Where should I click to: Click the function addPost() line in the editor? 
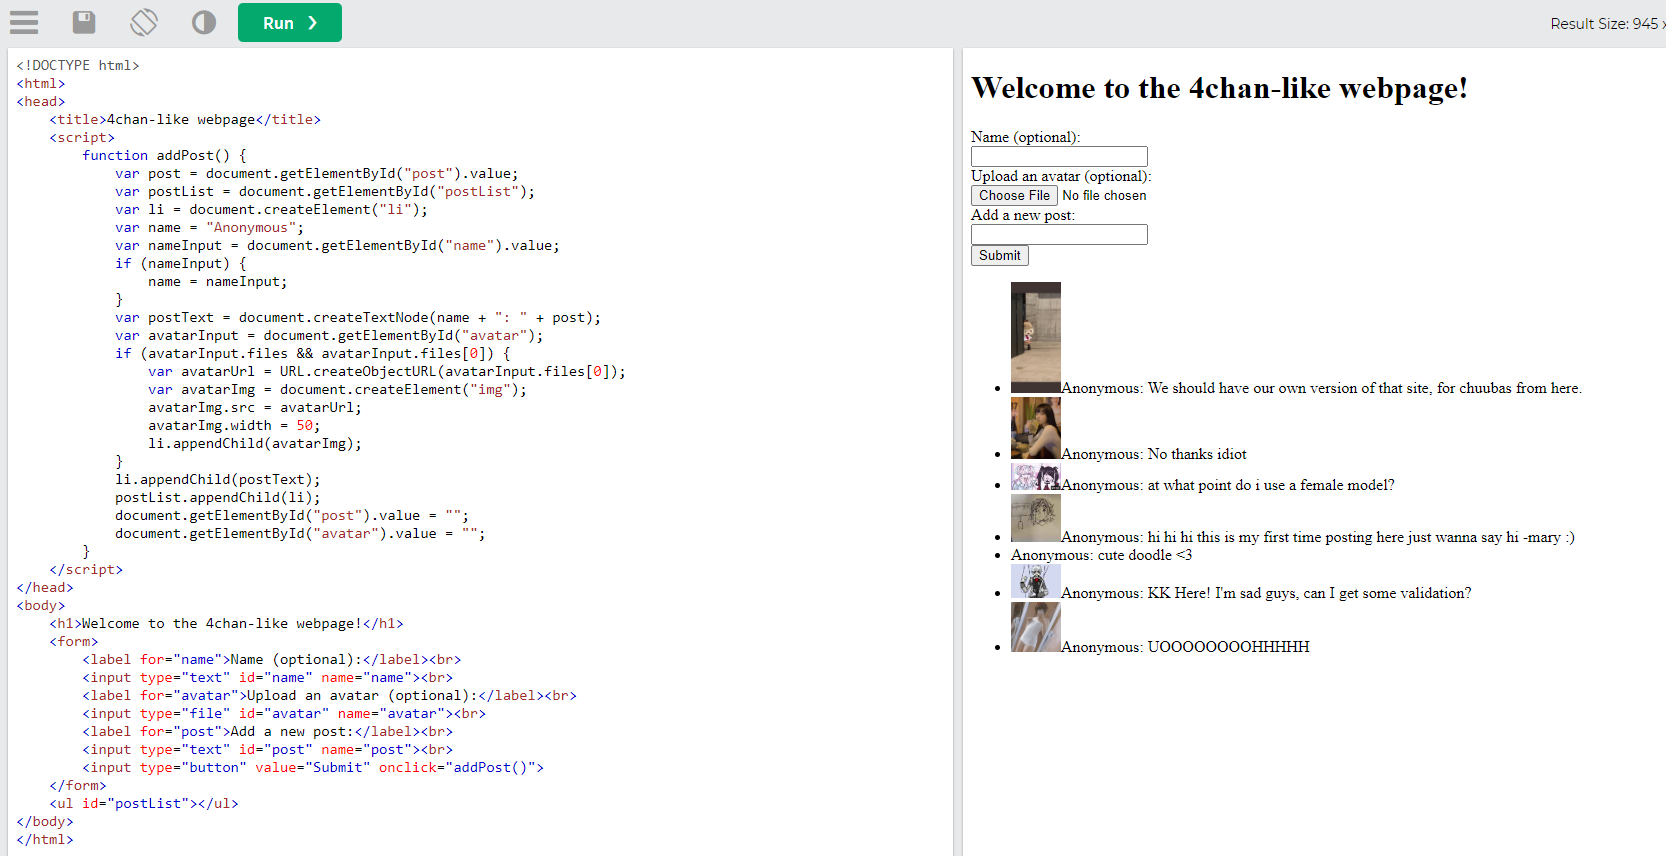[x=164, y=156]
